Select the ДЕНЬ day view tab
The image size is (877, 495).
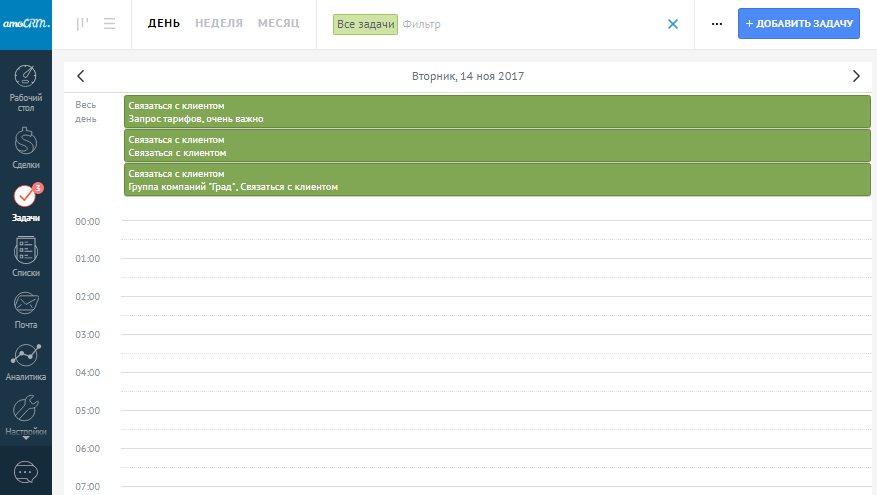[164, 23]
